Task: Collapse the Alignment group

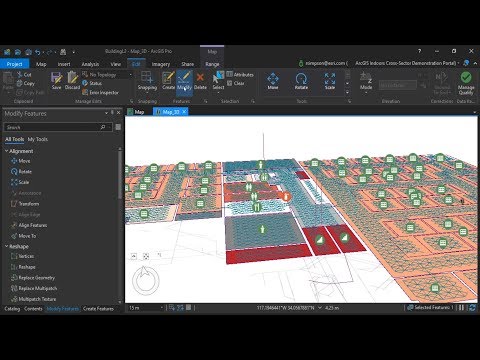Action: [x=6, y=151]
